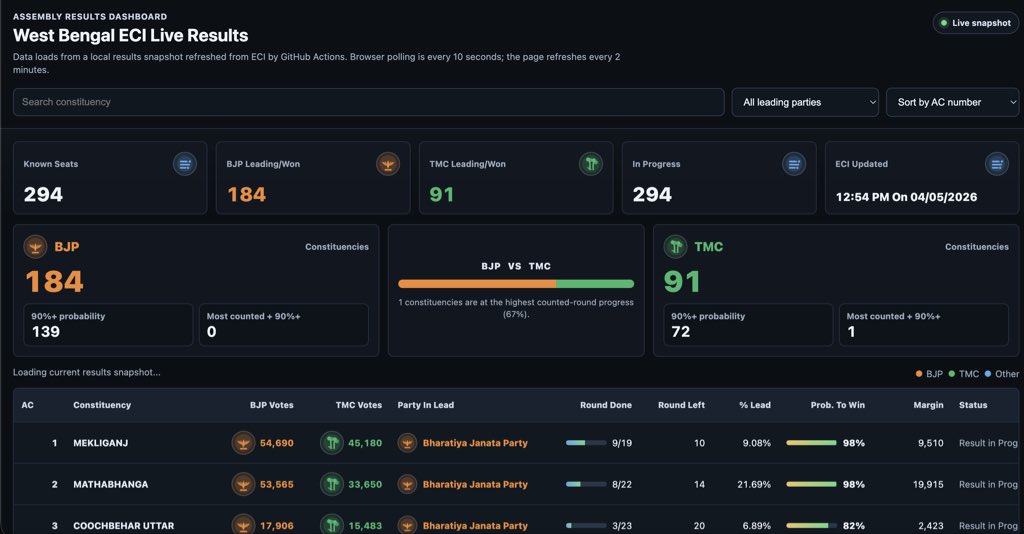The width and height of the screenshot is (1024, 534).
Task: Click the MATHABHANGA constituency name
Action: [110, 484]
